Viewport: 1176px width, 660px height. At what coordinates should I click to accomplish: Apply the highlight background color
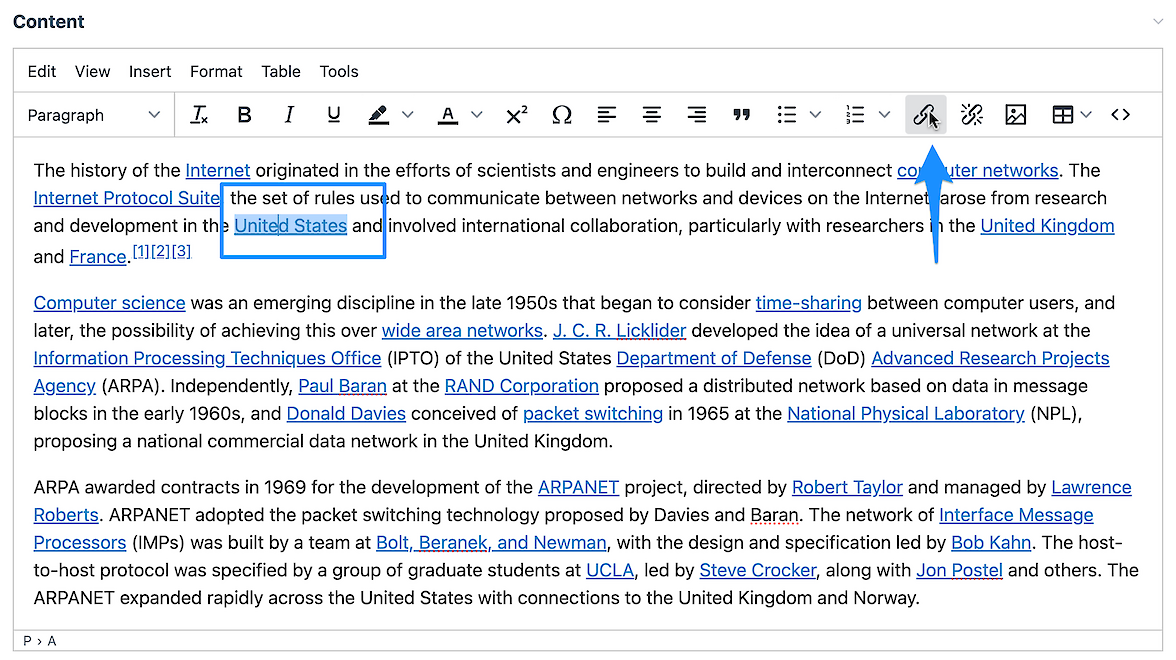point(378,115)
